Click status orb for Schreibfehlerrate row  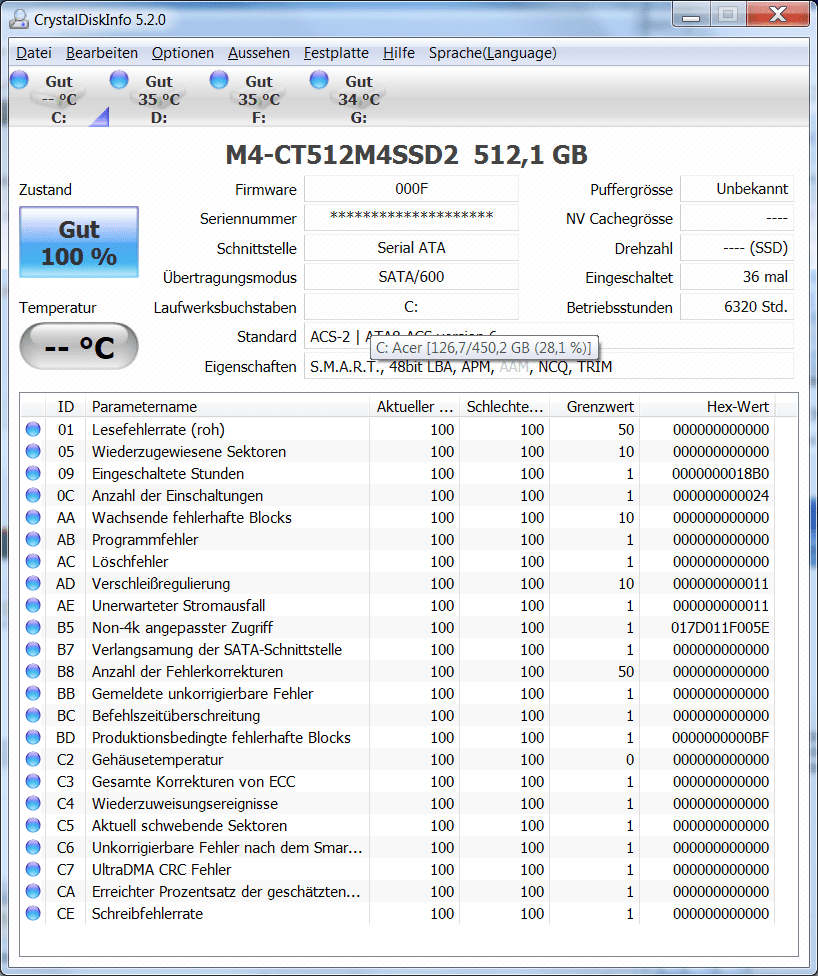coord(33,913)
